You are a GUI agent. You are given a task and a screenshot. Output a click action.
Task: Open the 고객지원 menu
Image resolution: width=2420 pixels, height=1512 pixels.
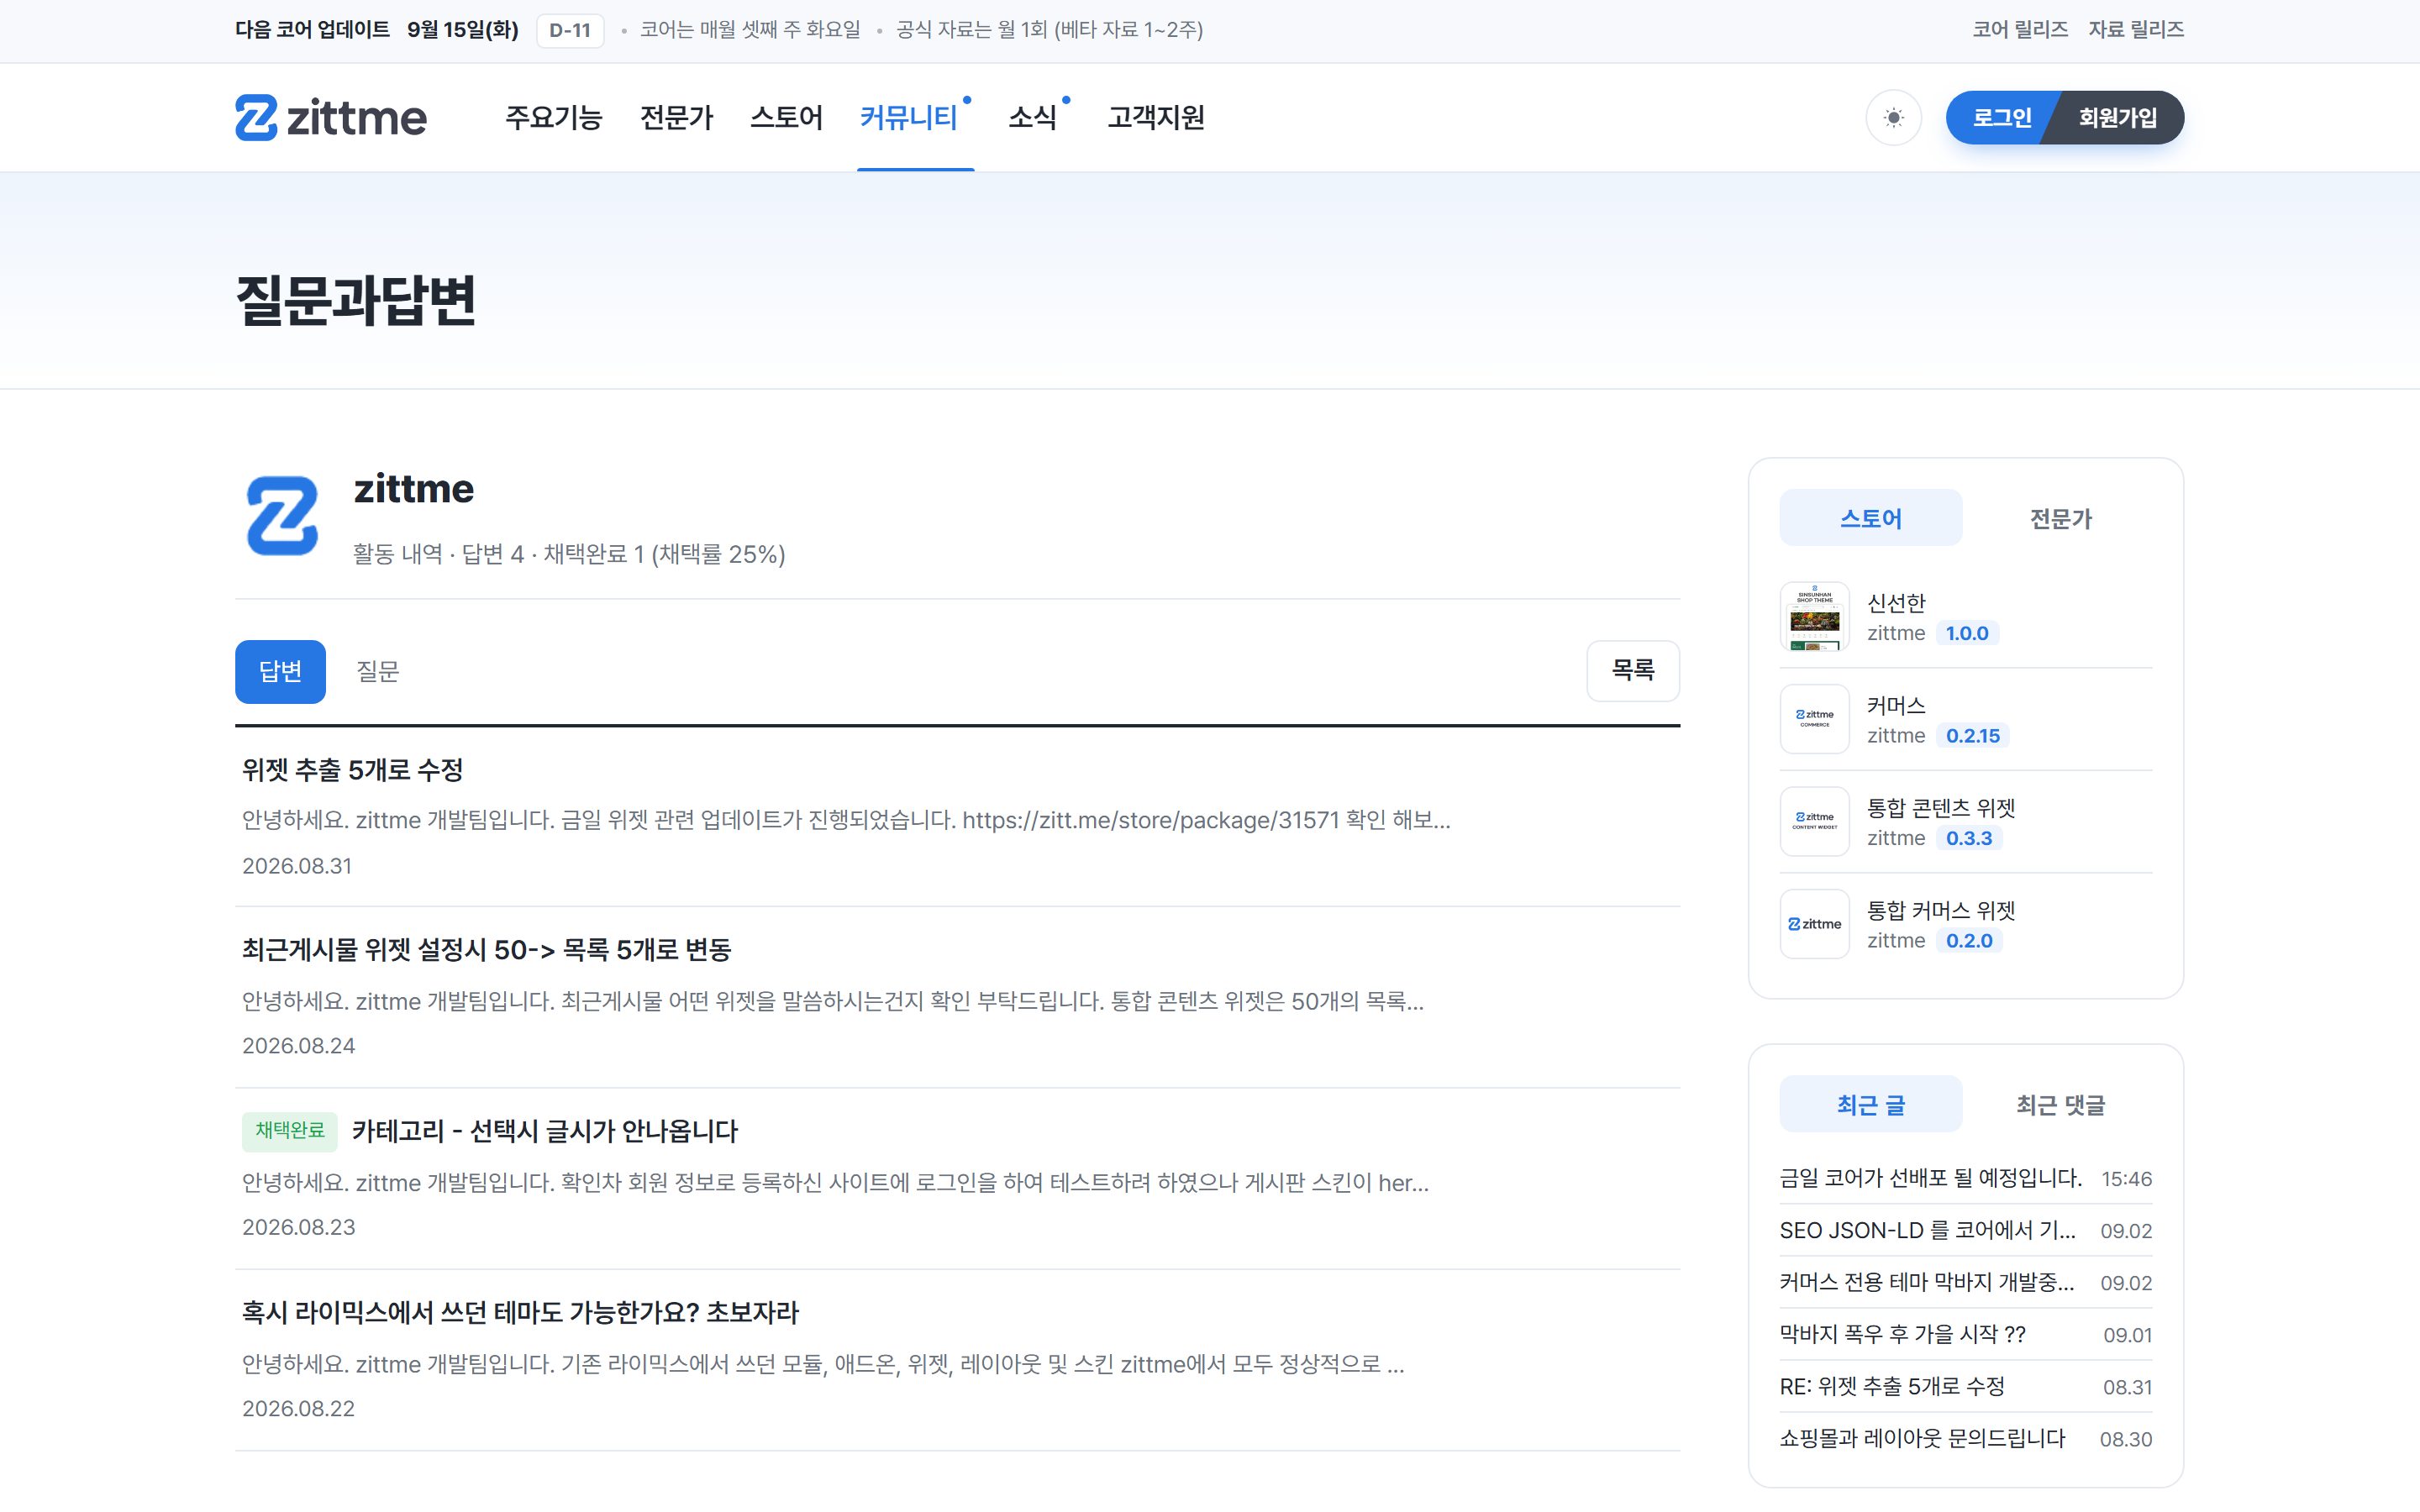(x=1155, y=118)
